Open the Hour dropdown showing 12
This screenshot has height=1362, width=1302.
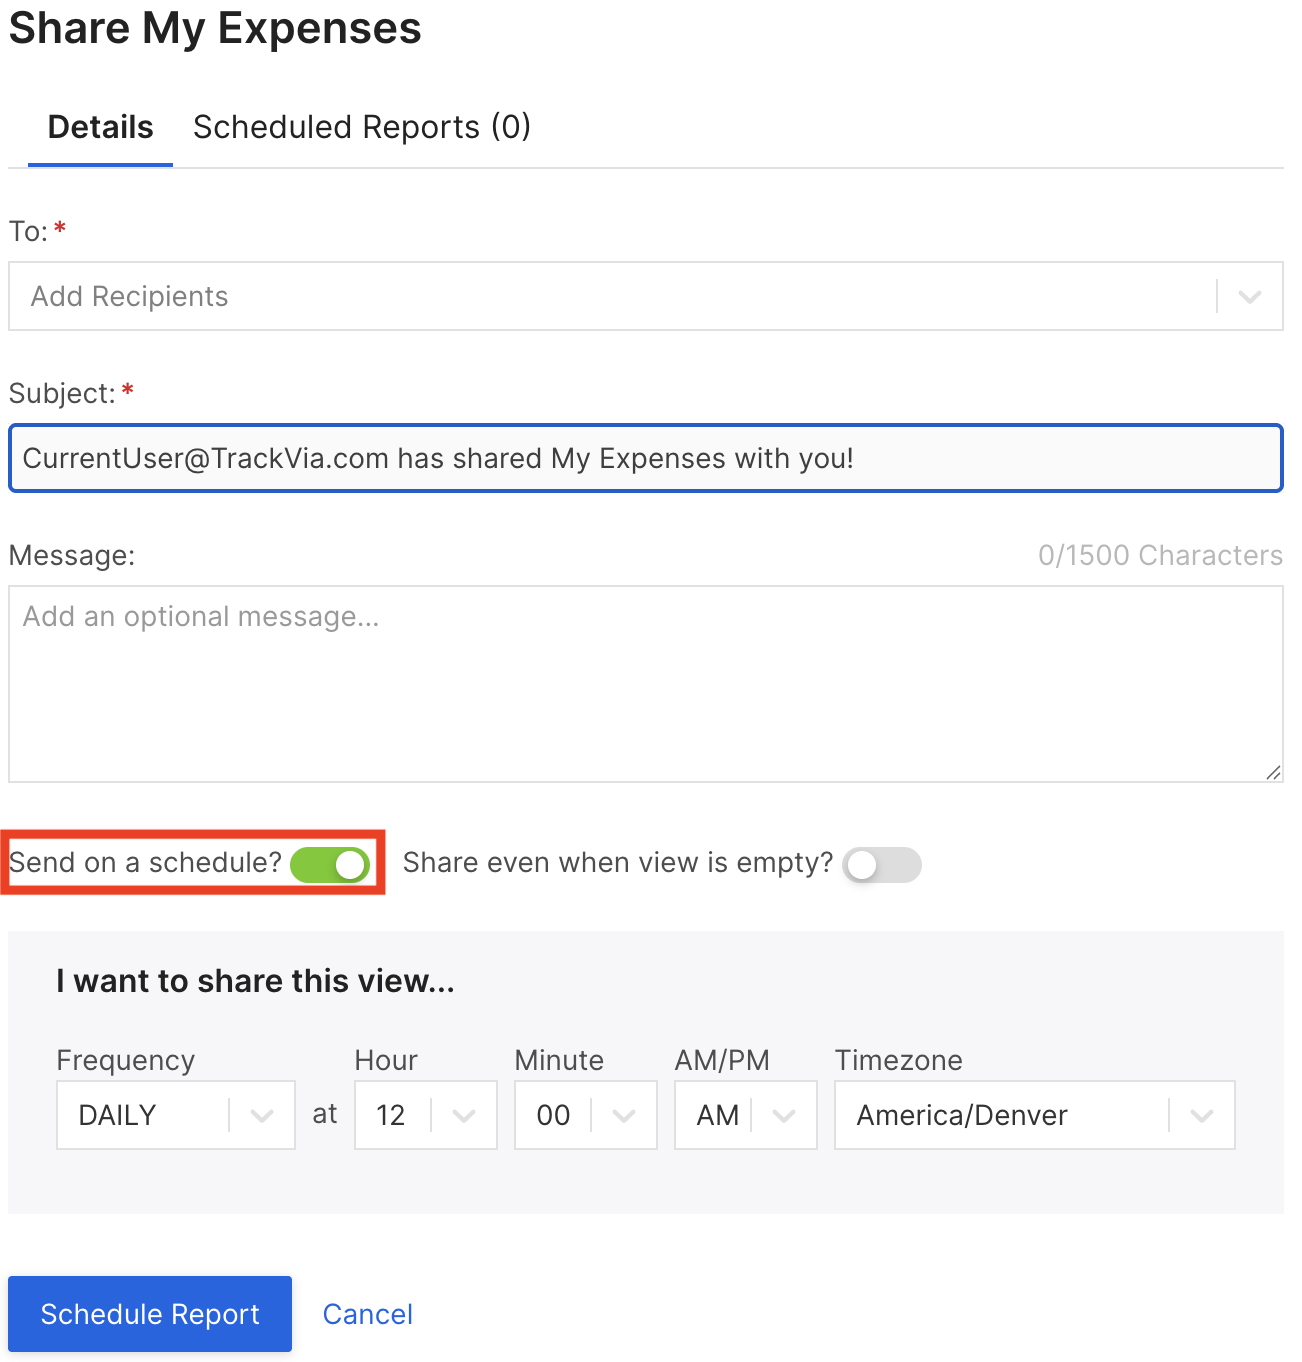[x=426, y=1115]
